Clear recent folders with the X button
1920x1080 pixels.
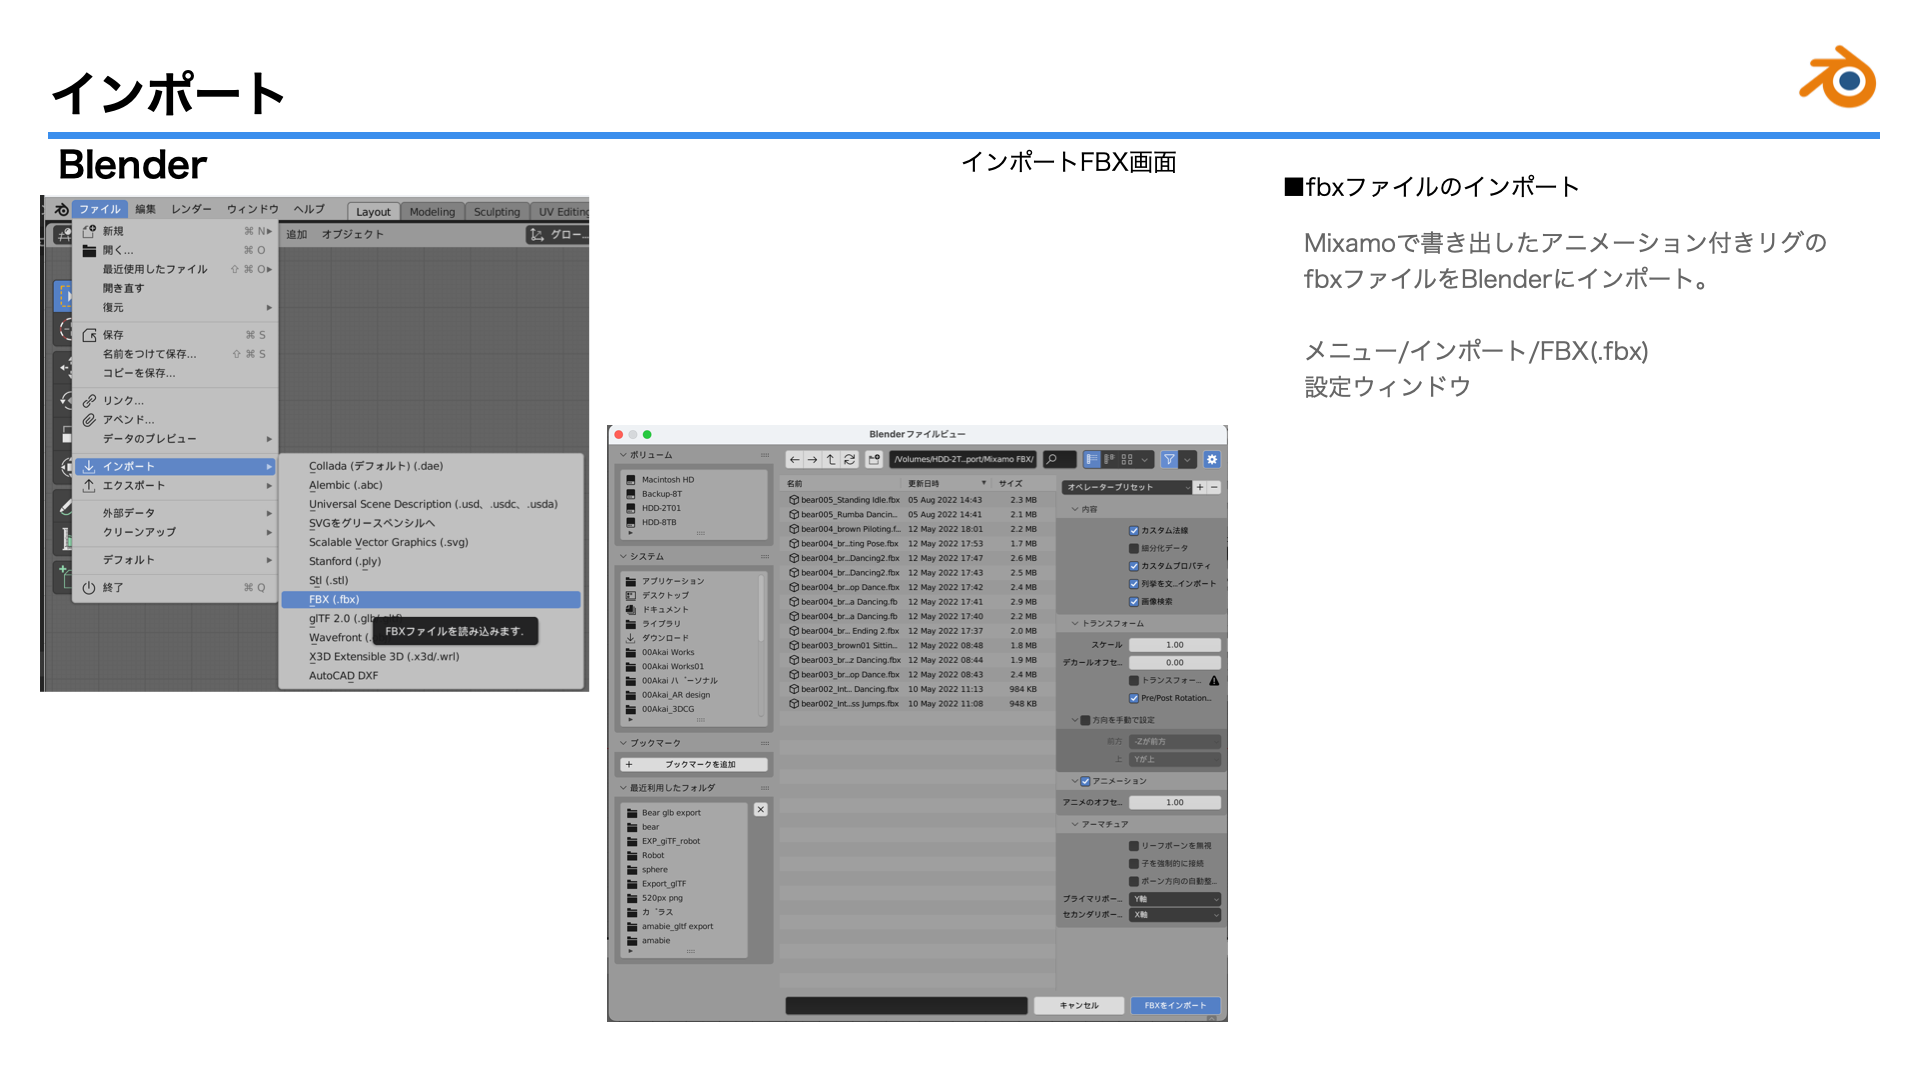click(761, 810)
